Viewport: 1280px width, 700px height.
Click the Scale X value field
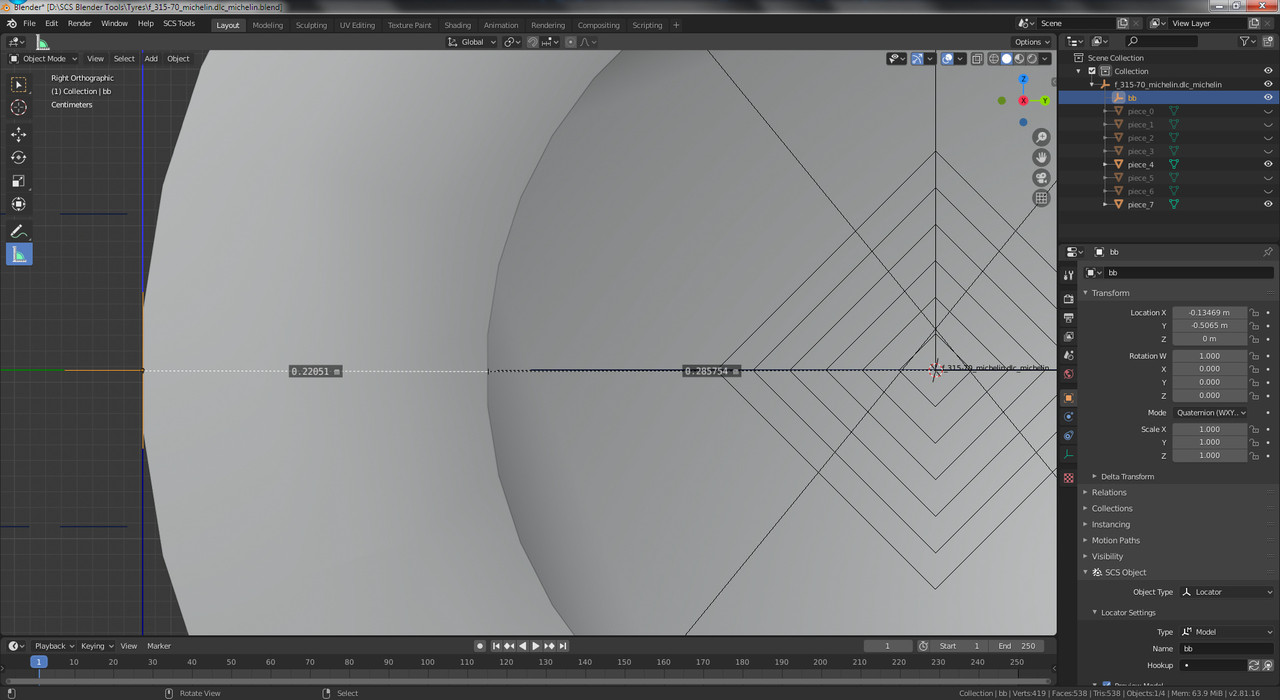(1210, 429)
